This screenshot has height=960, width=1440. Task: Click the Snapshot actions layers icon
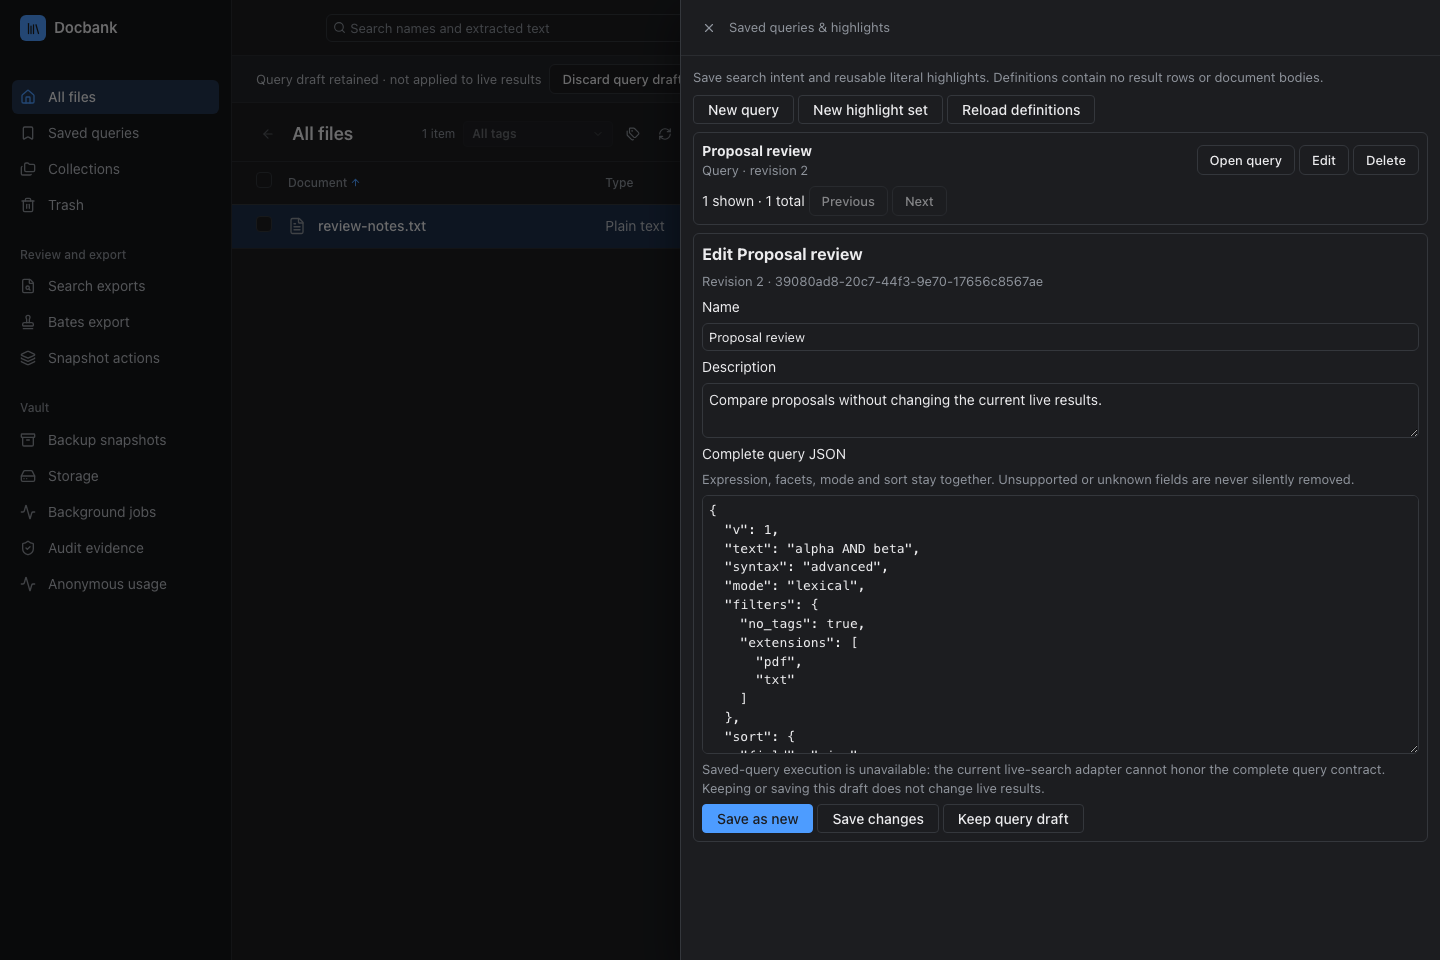[28, 358]
